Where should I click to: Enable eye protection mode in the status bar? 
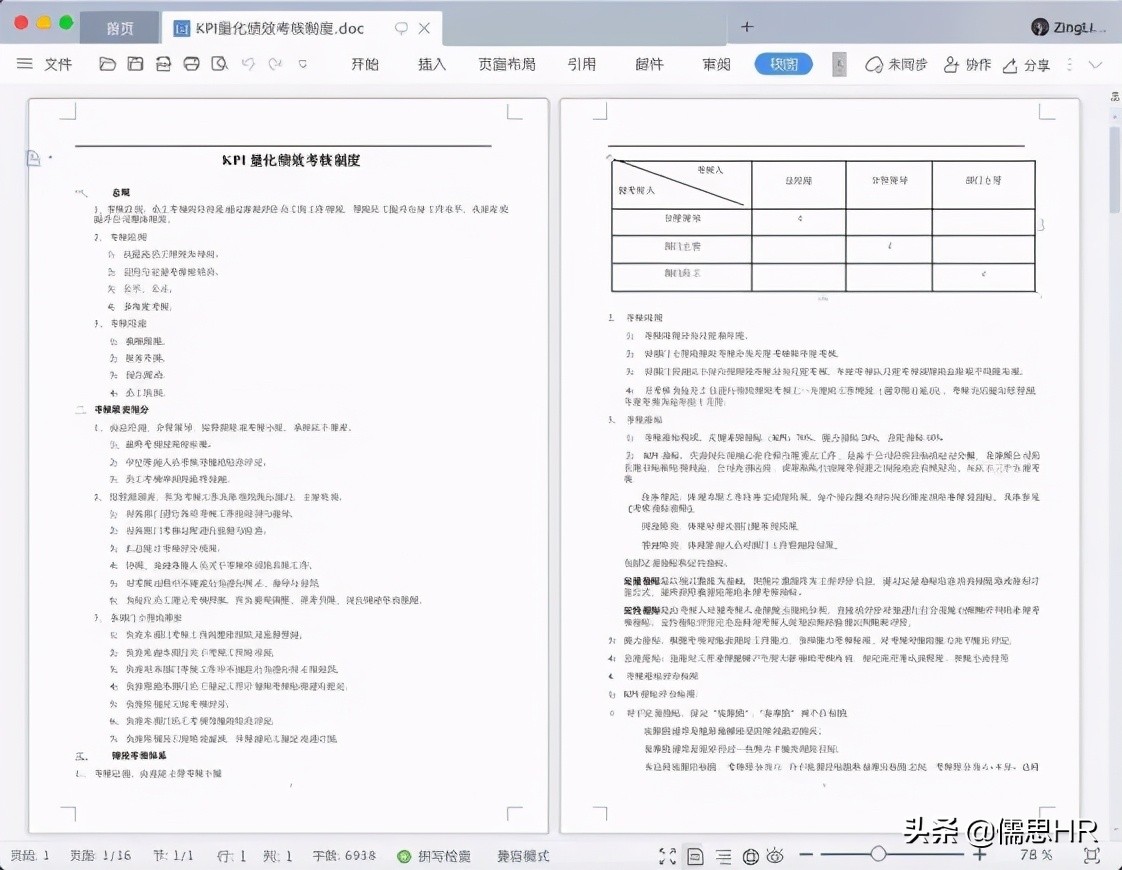(x=777, y=856)
